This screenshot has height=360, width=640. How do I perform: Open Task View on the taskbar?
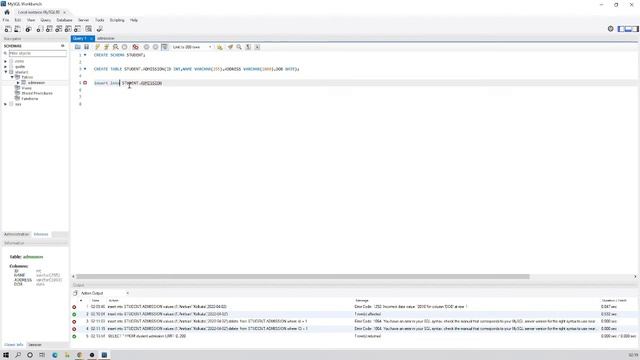tap(42, 355)
